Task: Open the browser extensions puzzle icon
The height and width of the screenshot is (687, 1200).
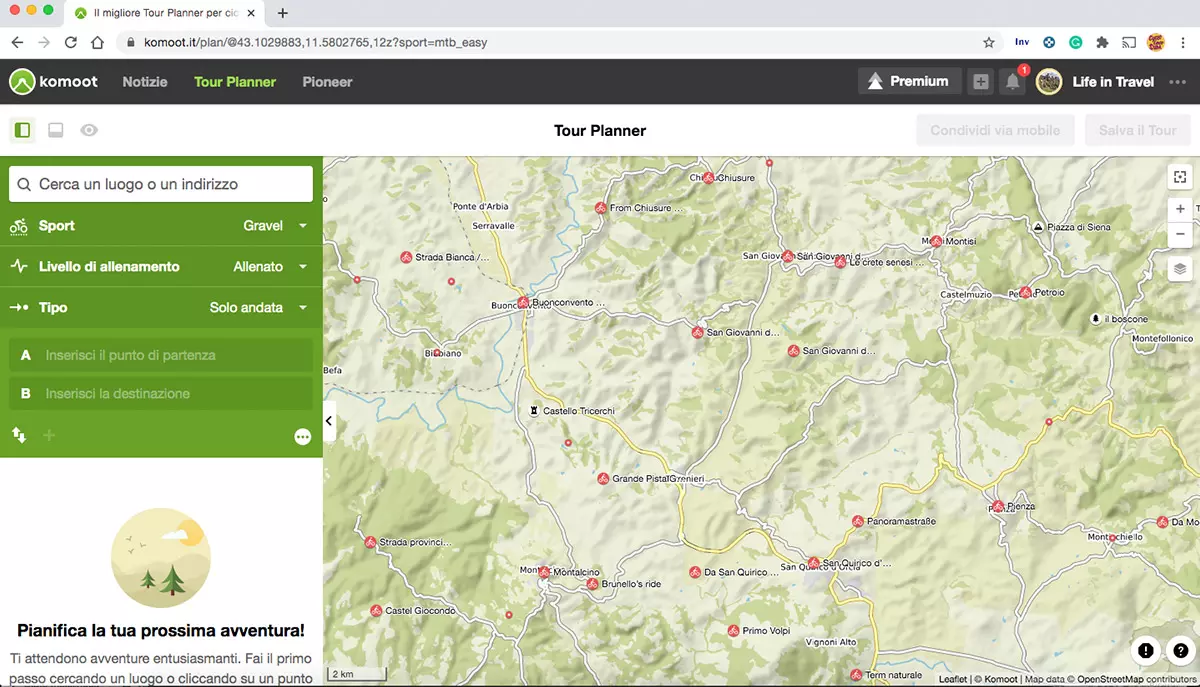Action: pyautogui.click(x=1102, y=42)
